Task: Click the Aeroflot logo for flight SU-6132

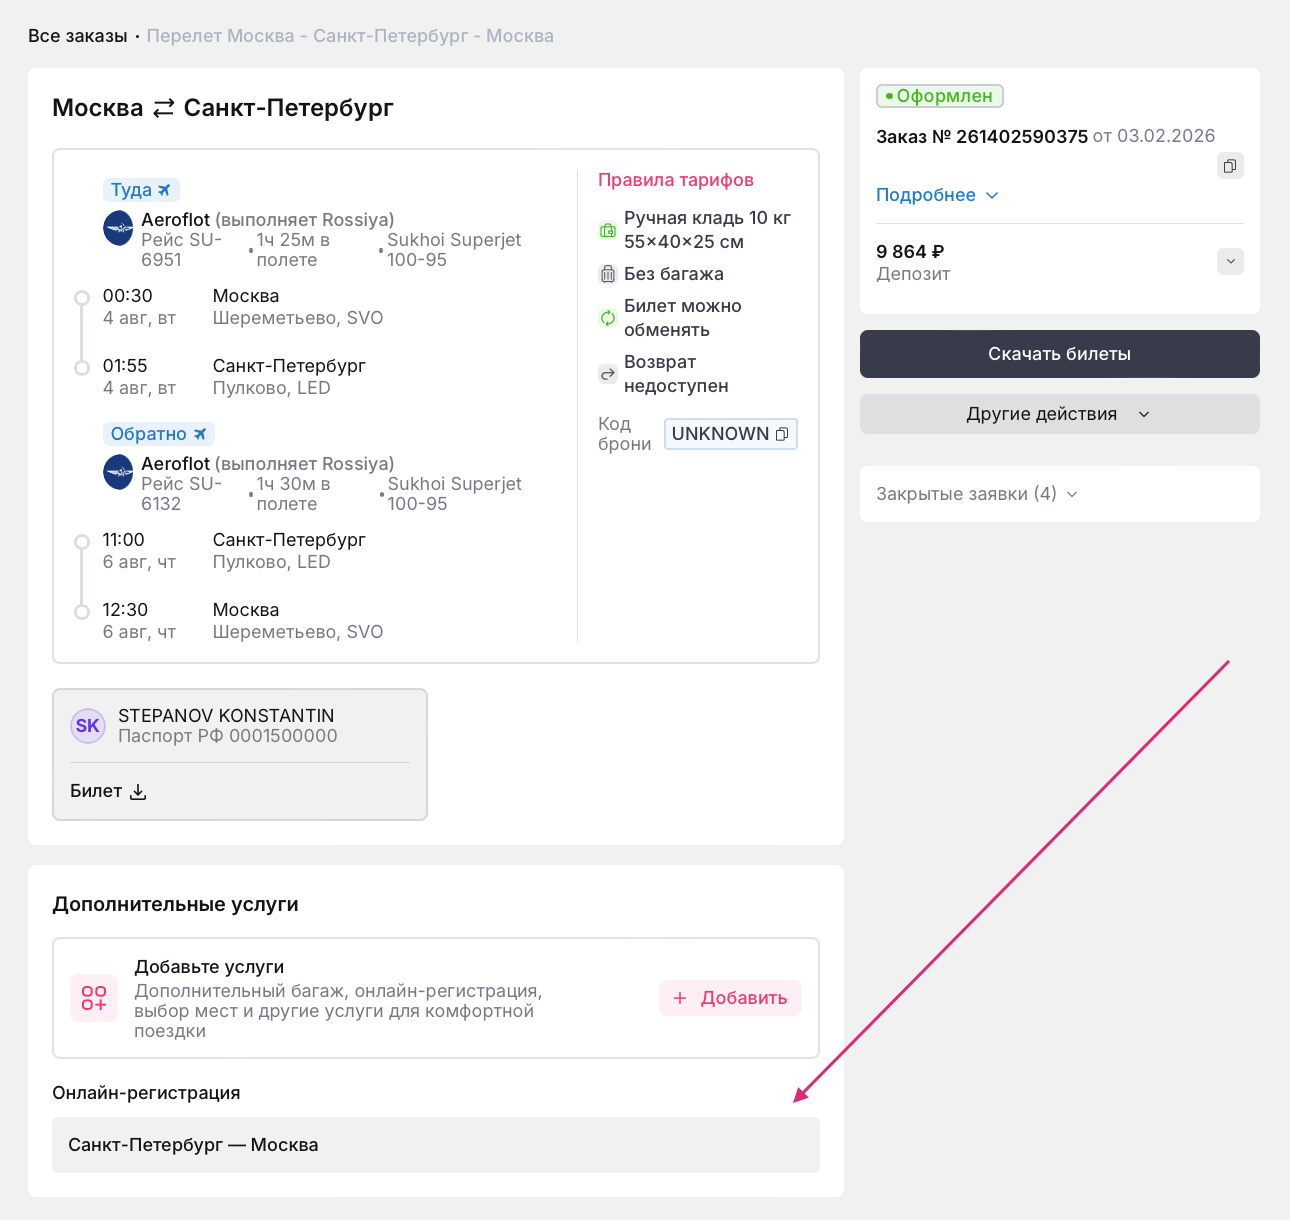Action: click(x=119, y=472)
